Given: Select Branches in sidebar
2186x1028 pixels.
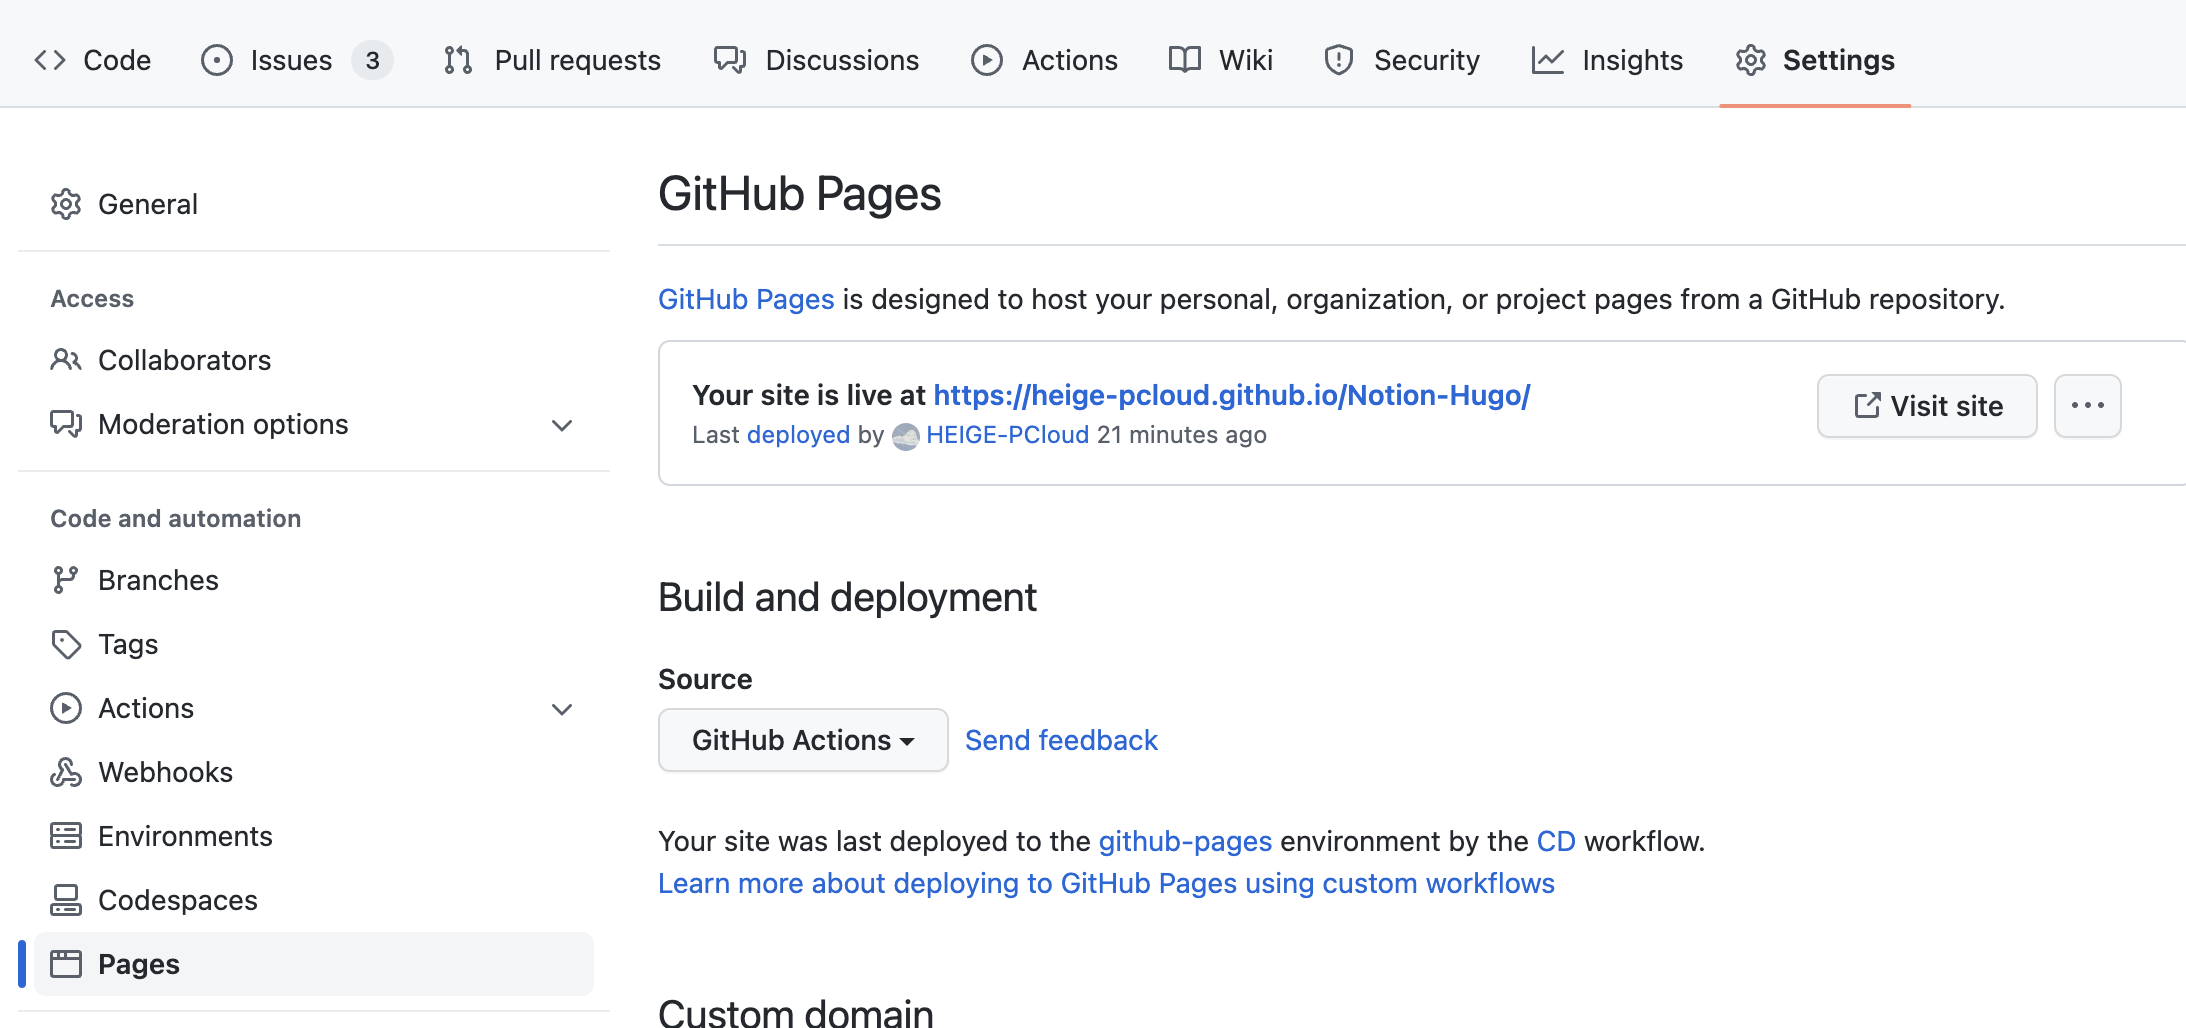Looking at the screenshot, I should point(314,580).
